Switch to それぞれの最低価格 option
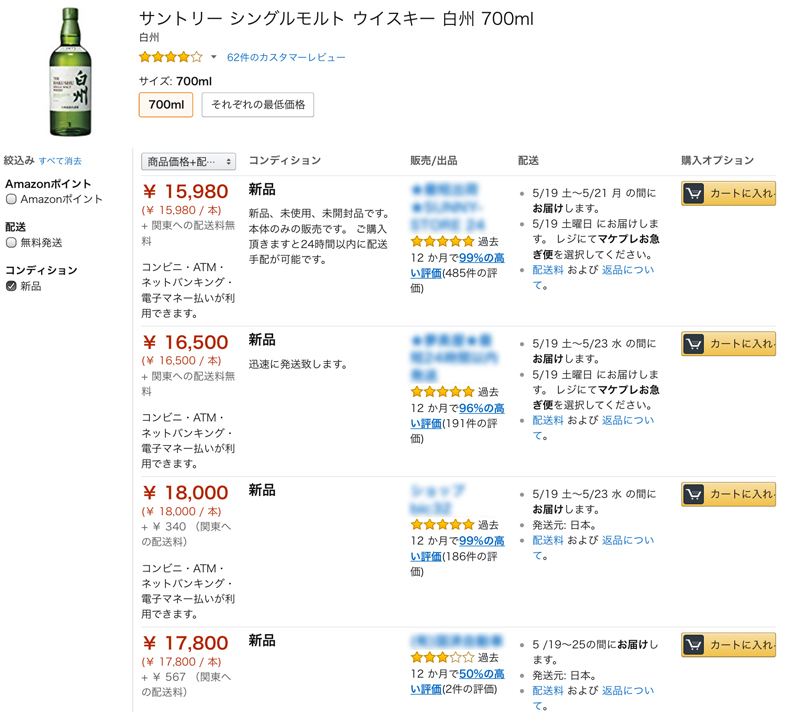 point(258,104)
